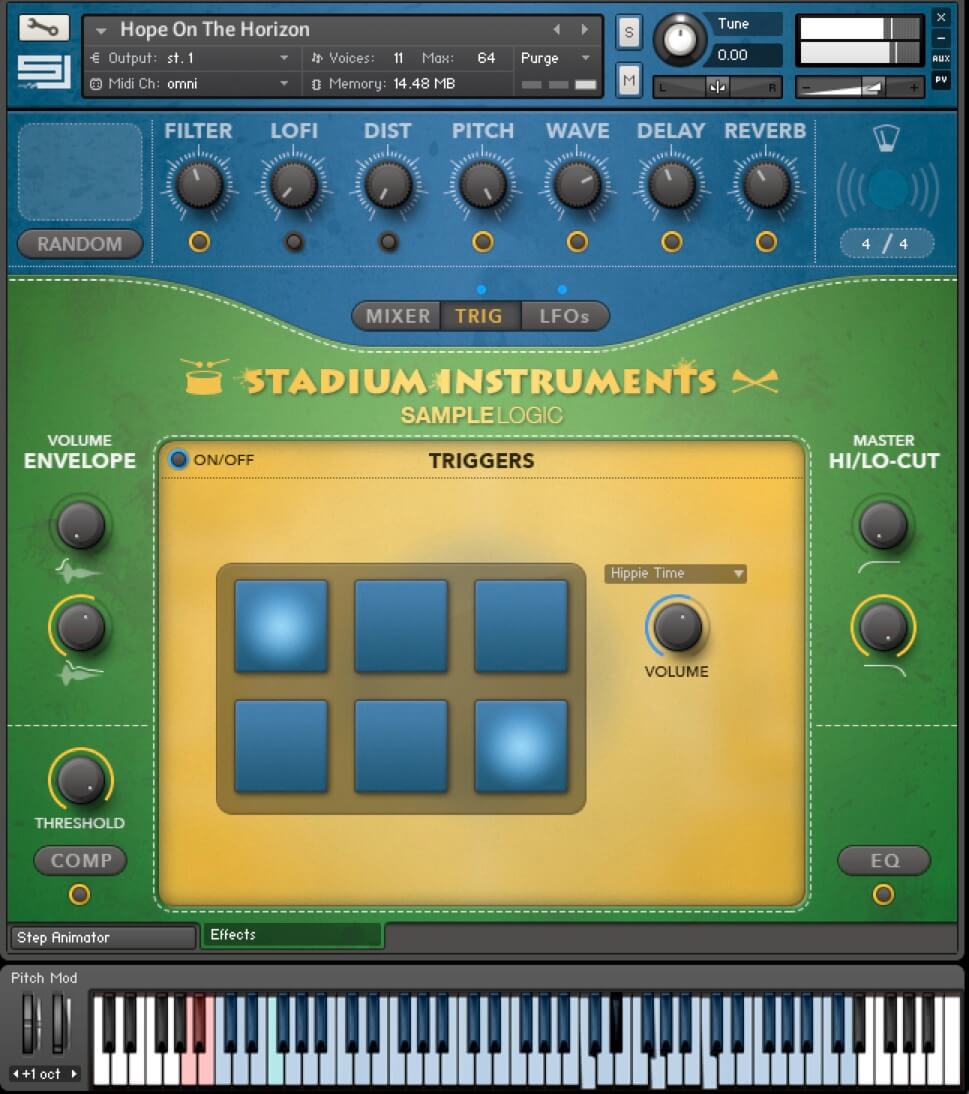Solo the instrument with the S button
The image size is (969, 1094).
[629, 33]
